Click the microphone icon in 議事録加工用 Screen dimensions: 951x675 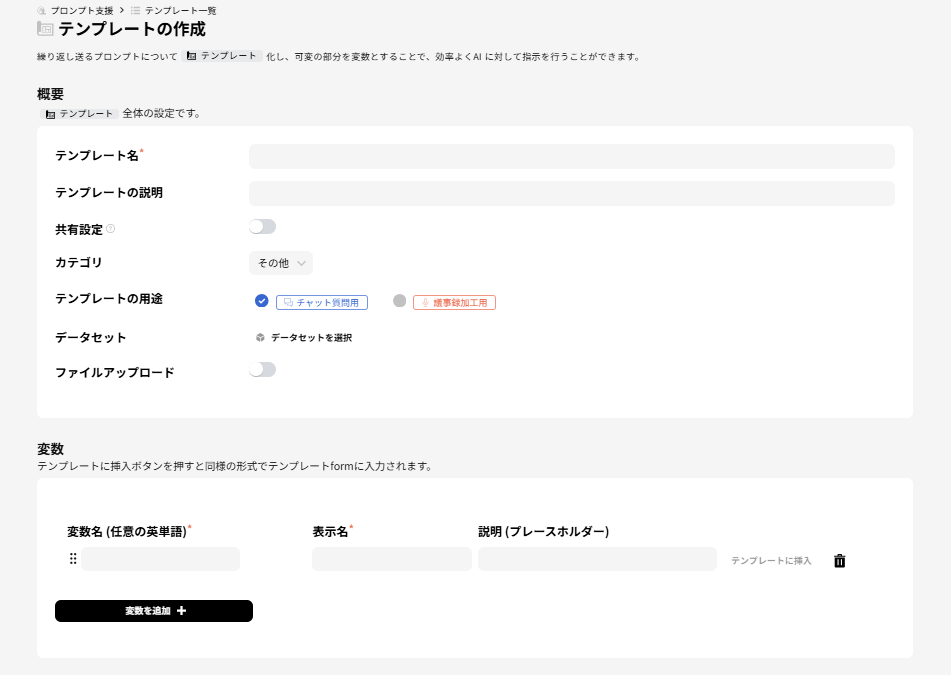click(x=425, y=302)
